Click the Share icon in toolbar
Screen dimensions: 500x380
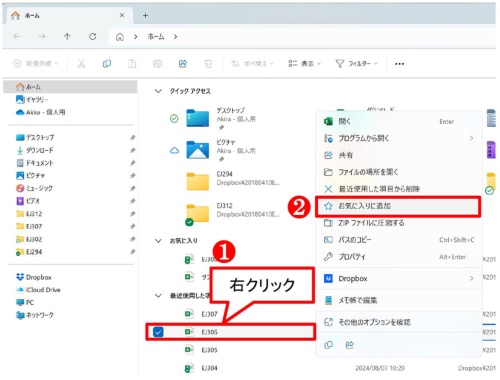183,63
